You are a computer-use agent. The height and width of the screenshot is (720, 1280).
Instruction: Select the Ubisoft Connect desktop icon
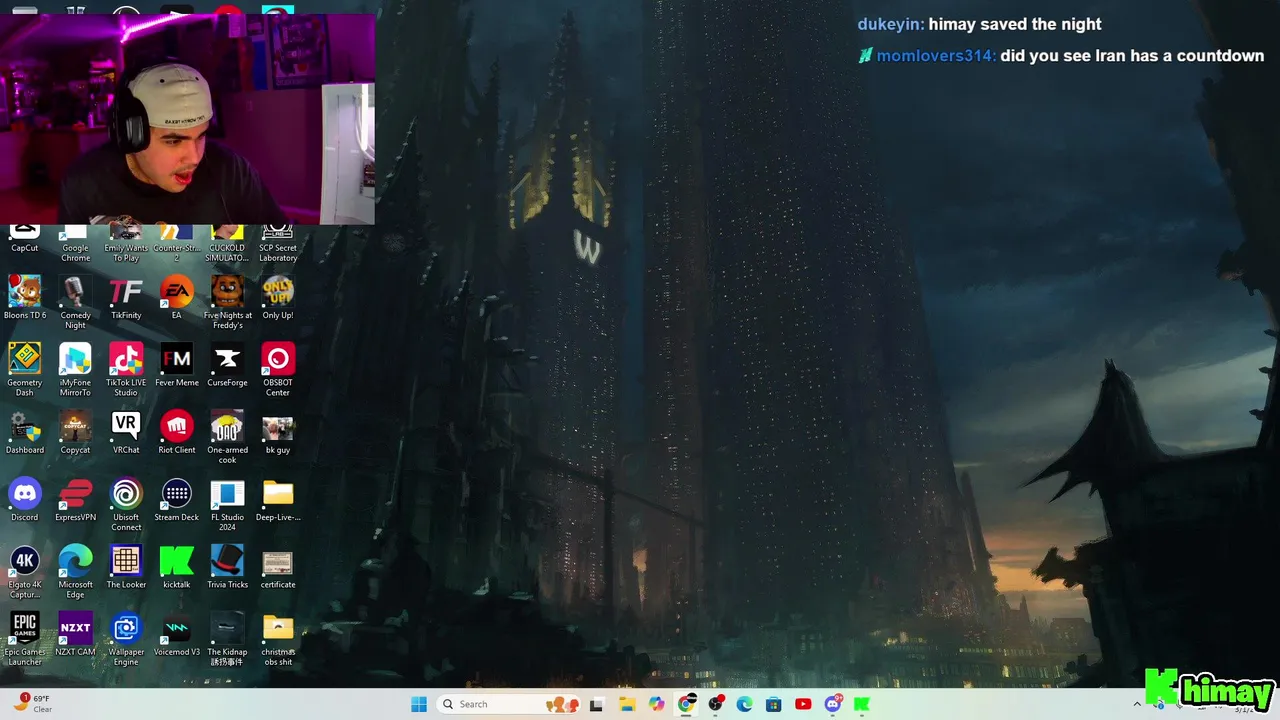(126, 505)
